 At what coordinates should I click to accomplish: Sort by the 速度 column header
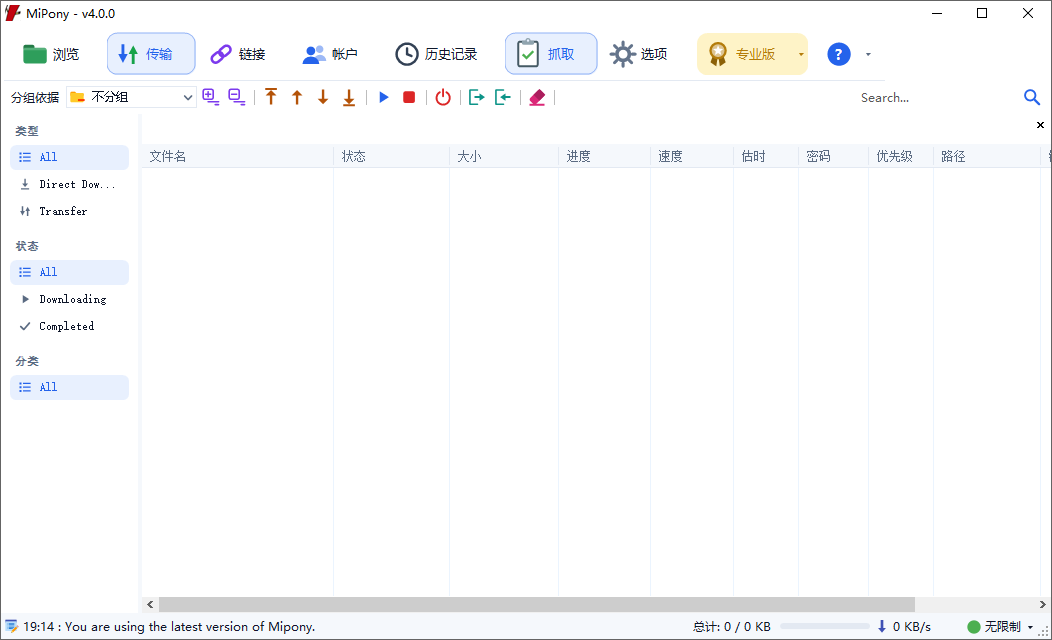click(x=692, y=156)
